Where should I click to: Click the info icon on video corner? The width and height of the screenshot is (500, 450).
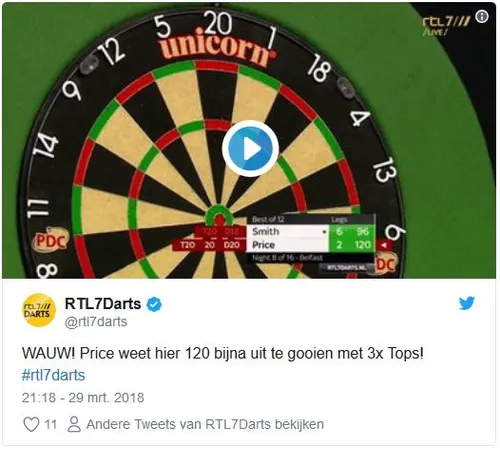click(482, 16)
